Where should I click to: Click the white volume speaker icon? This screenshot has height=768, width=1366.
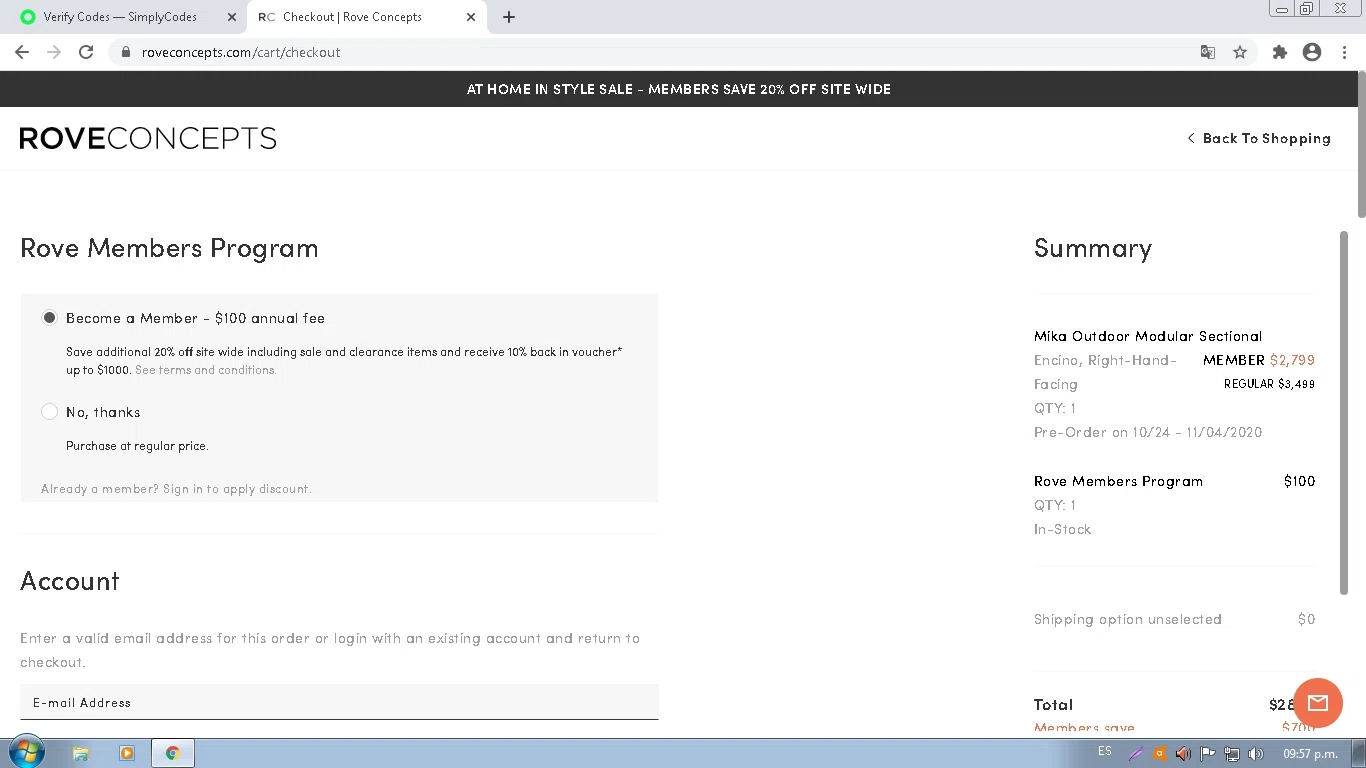pos(1256,754)
